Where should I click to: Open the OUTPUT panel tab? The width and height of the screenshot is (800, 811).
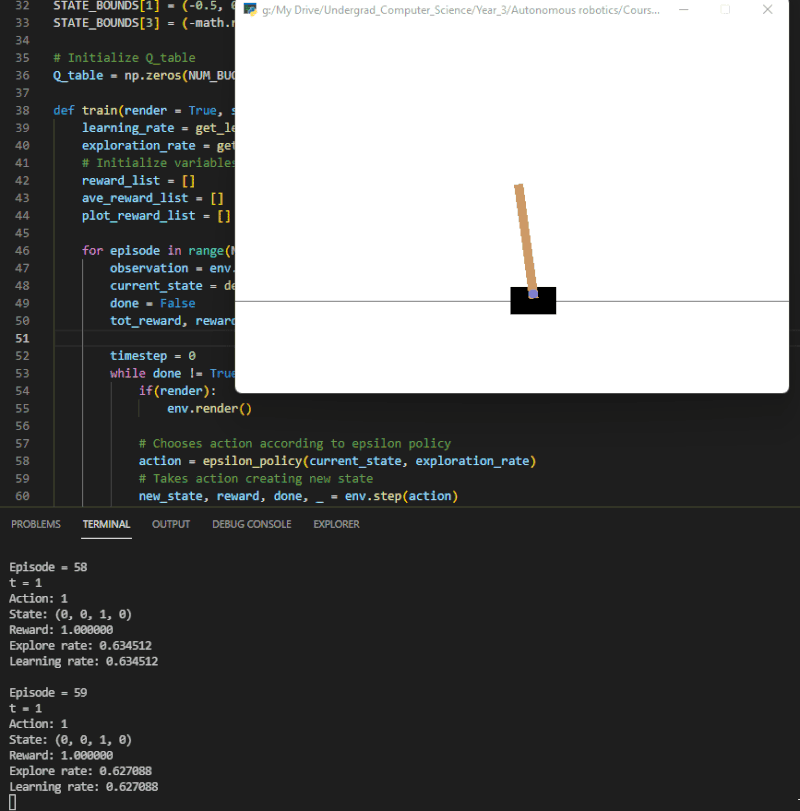[174, 523]
